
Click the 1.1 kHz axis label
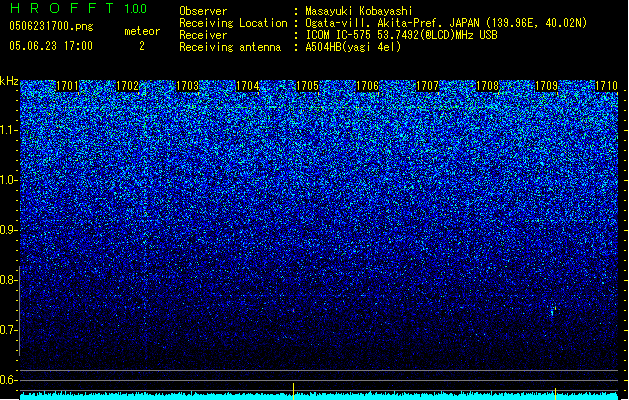[8, 131]
